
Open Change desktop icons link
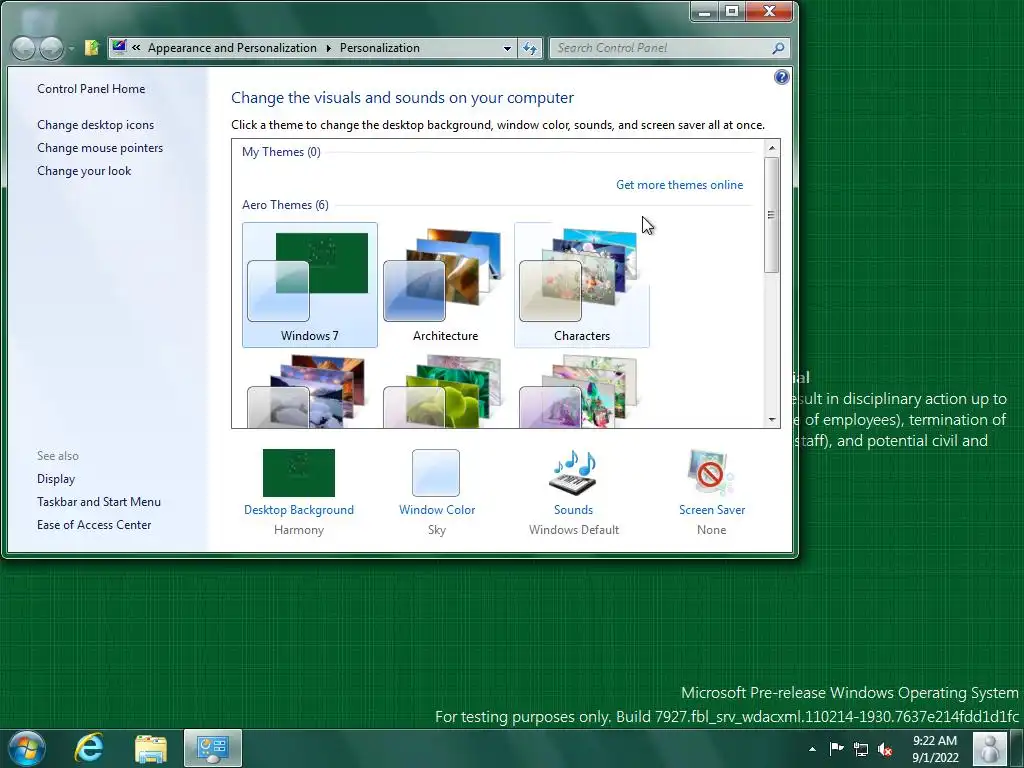tap(95, 125)
